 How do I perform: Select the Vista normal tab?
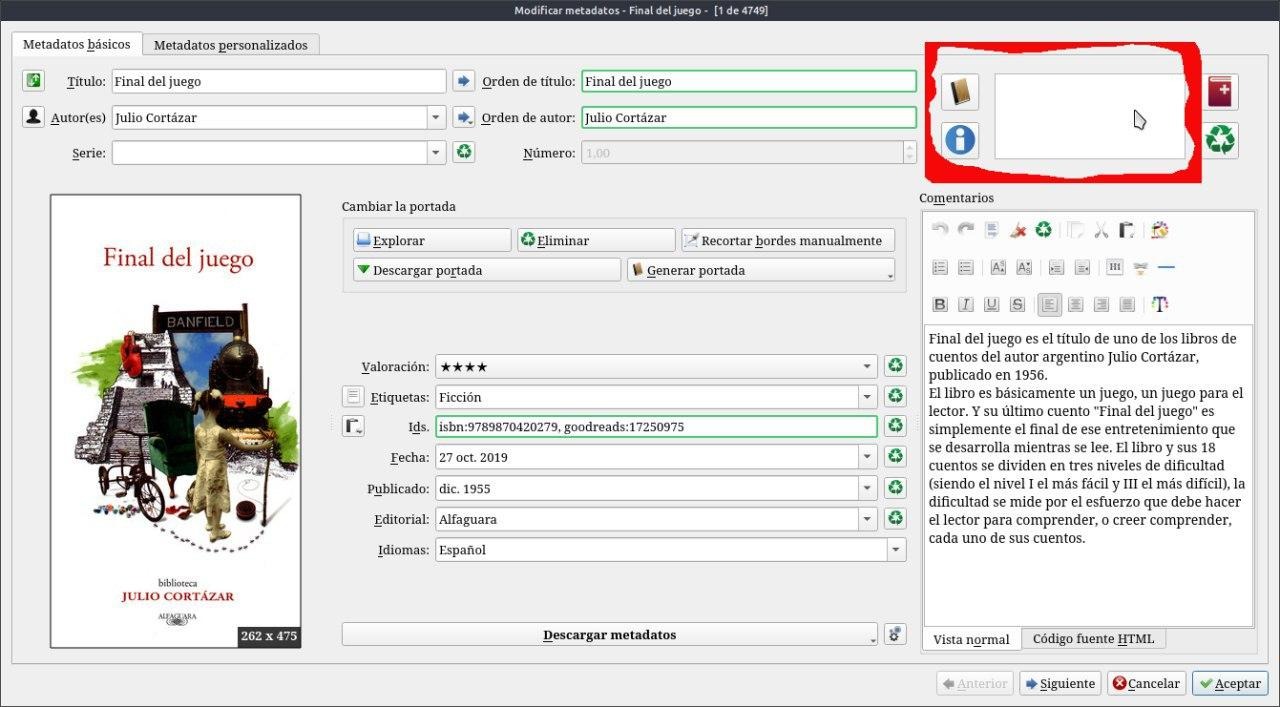(971, 639)
